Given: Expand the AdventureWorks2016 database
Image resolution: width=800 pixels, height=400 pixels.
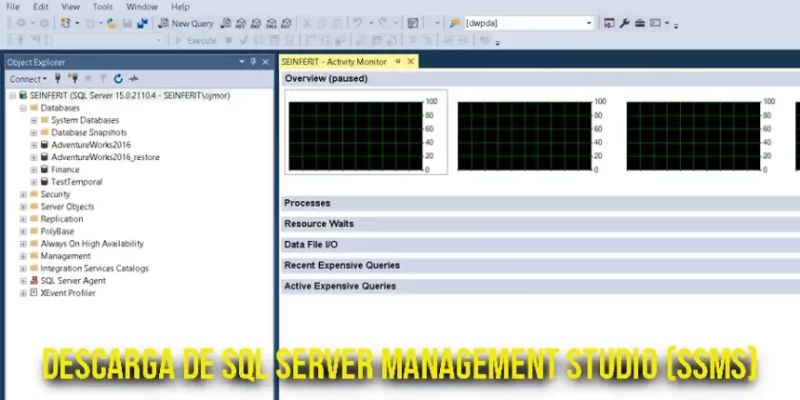Looking at the screenshot, I should (34, 145).
